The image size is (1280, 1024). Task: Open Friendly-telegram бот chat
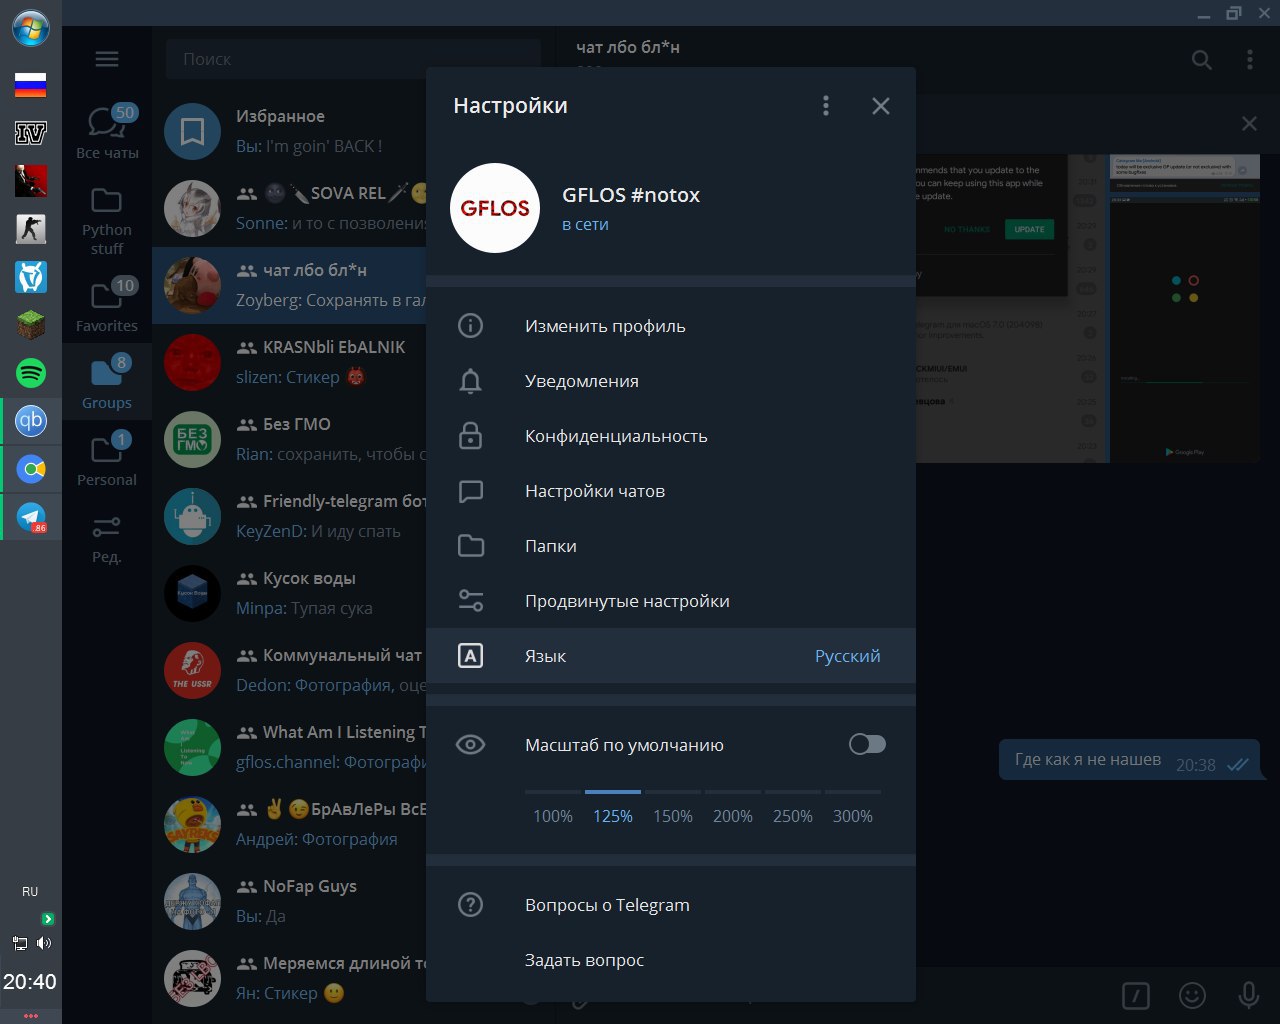290,516
